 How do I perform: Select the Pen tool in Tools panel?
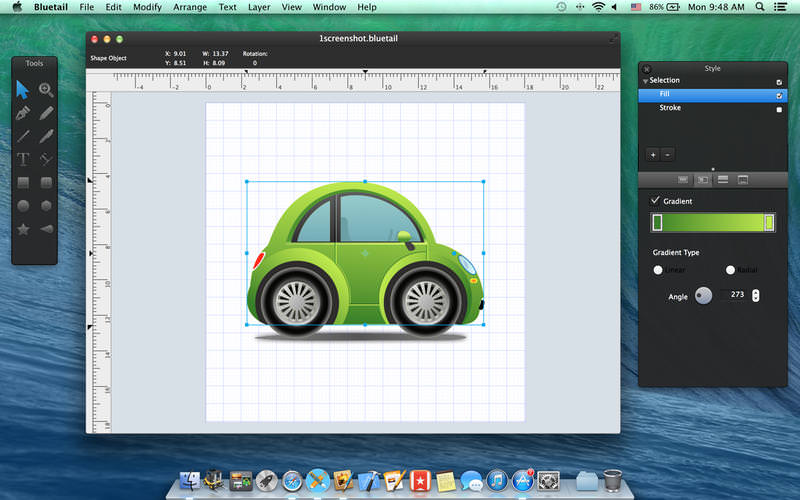point(22,113)
